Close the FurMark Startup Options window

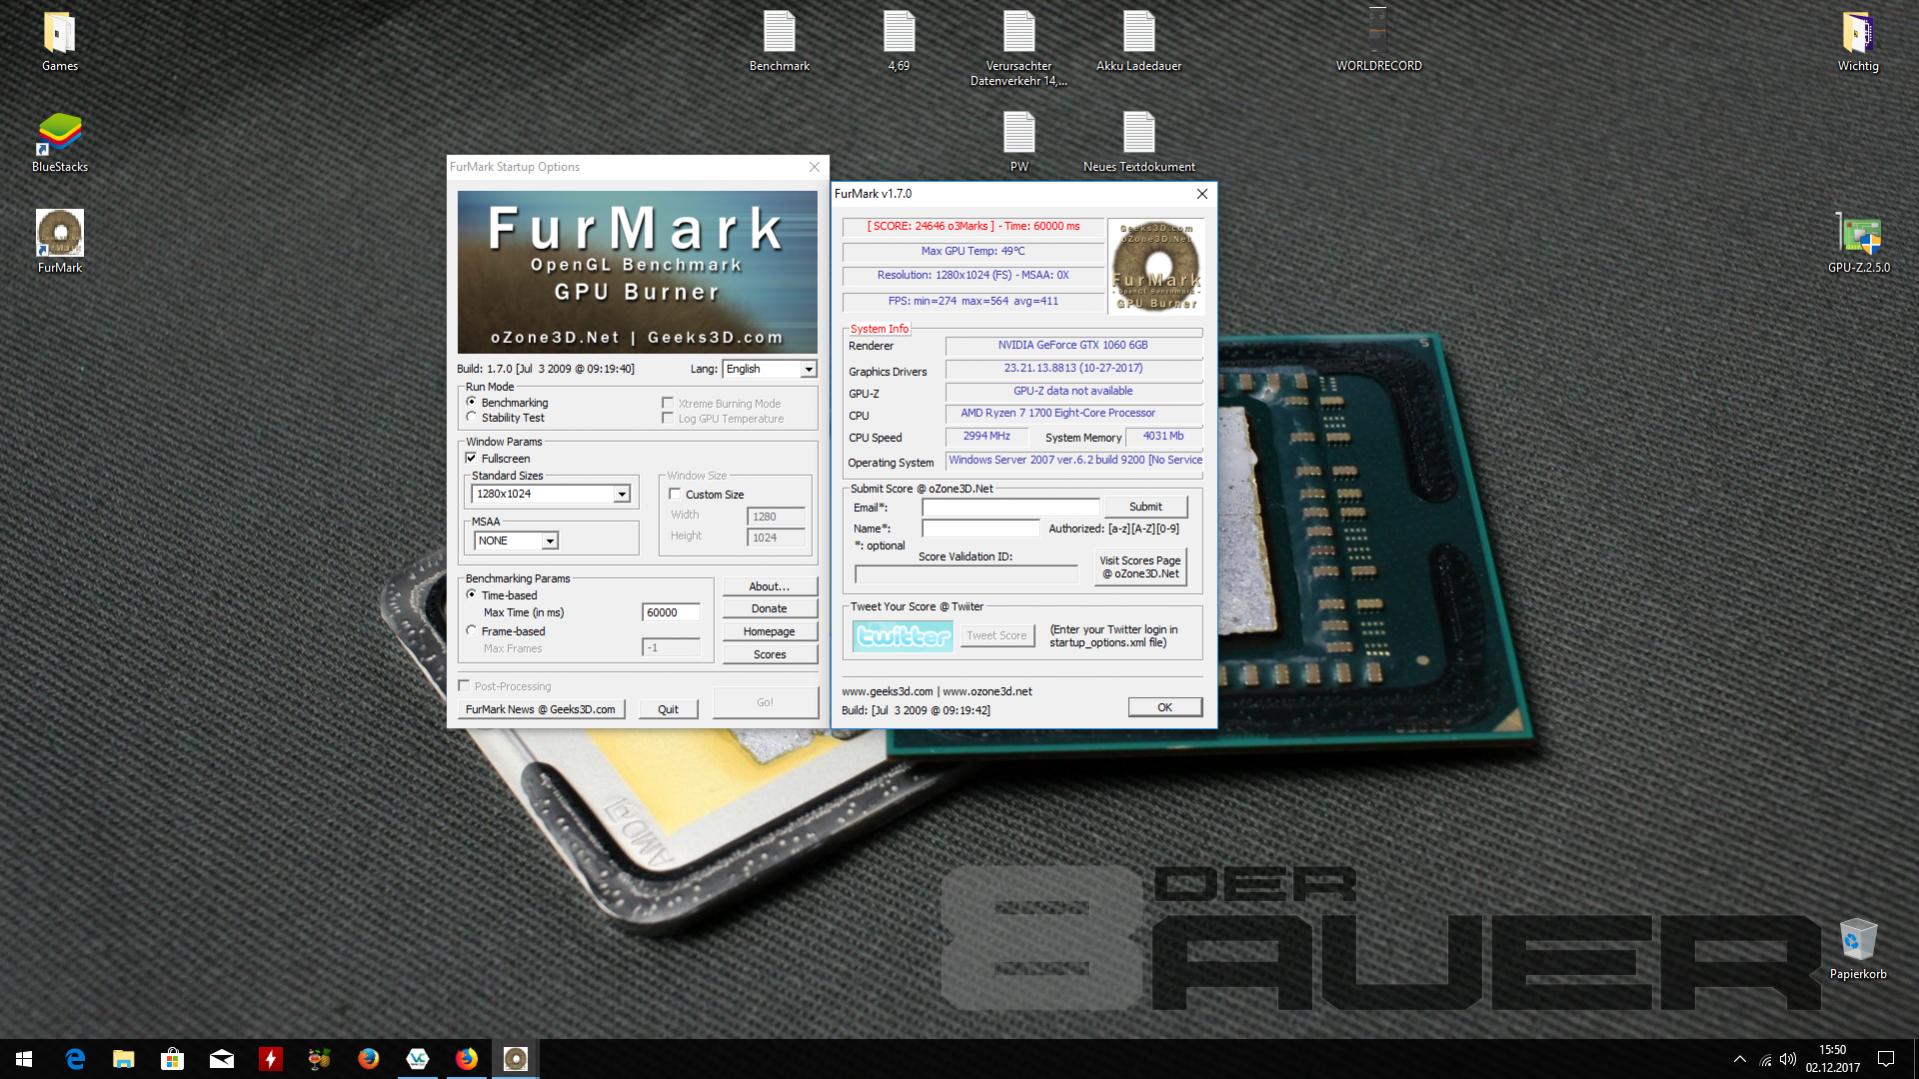pyautogui.click(x=814, y=167)
